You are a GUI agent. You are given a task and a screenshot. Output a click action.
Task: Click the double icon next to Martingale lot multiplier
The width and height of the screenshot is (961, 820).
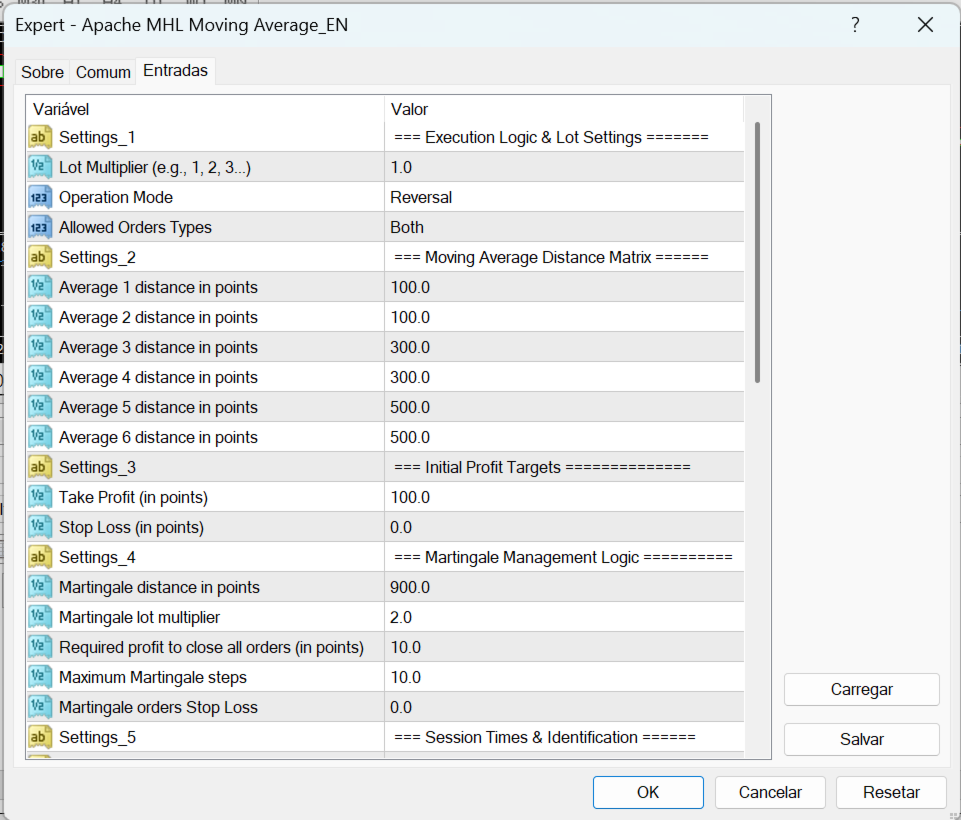pyautogui.click(x=40, y=617)
